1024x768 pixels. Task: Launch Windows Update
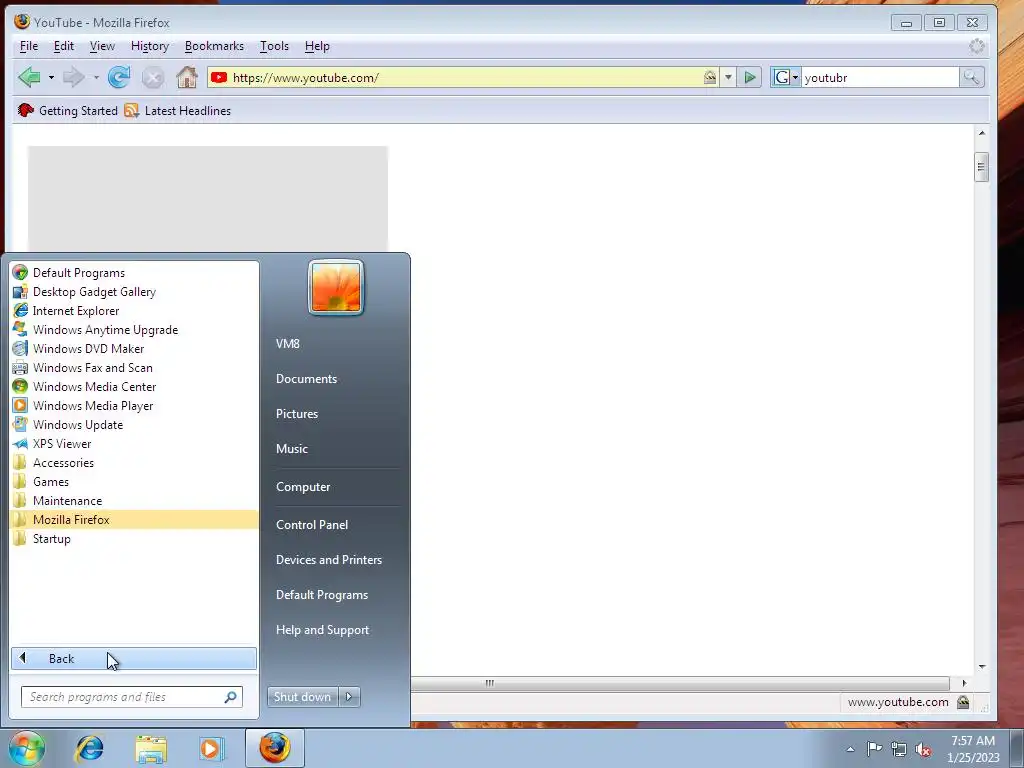tap(78, 424)
